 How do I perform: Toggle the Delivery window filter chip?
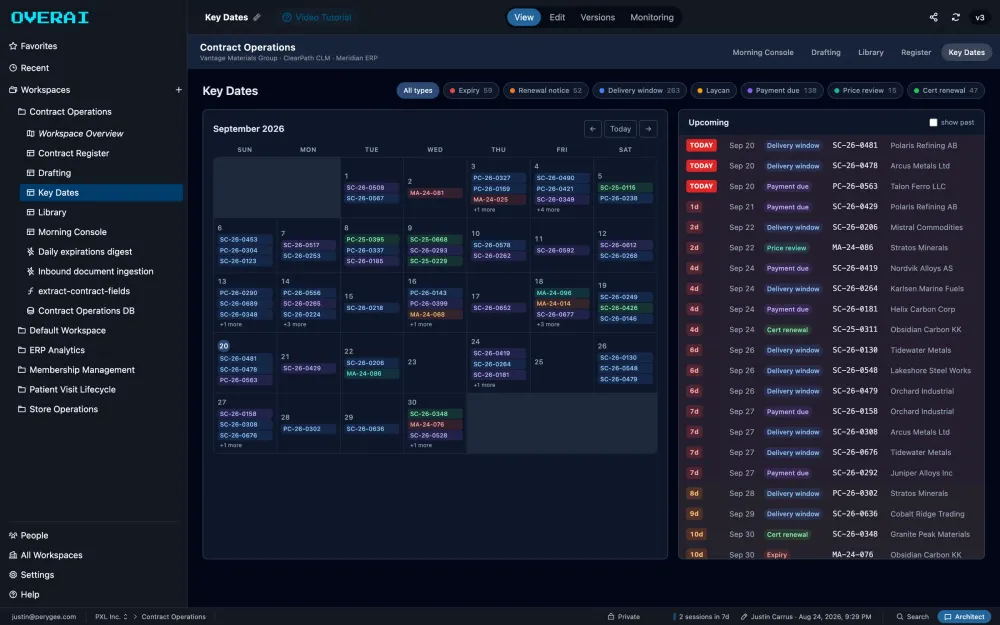[x=640, y=91]
